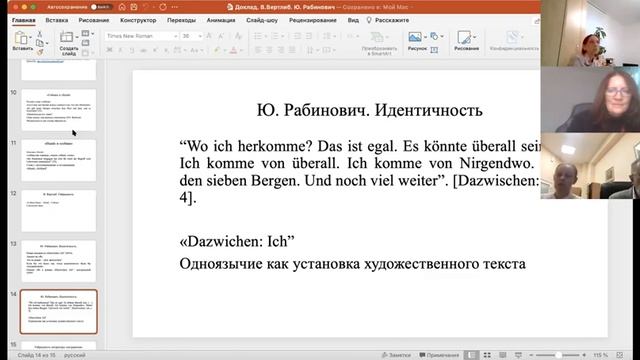Click Преобразовать в SmartArt icon
Screen dimensions: 640x360
pos(376,37)
